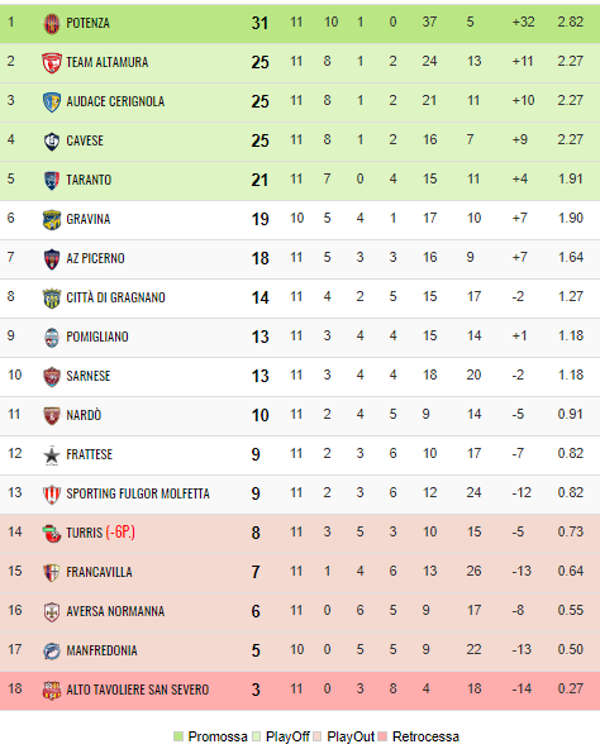Click the Gravina team crest icon
The image size is (600, 749).
[x=52, y=219]
